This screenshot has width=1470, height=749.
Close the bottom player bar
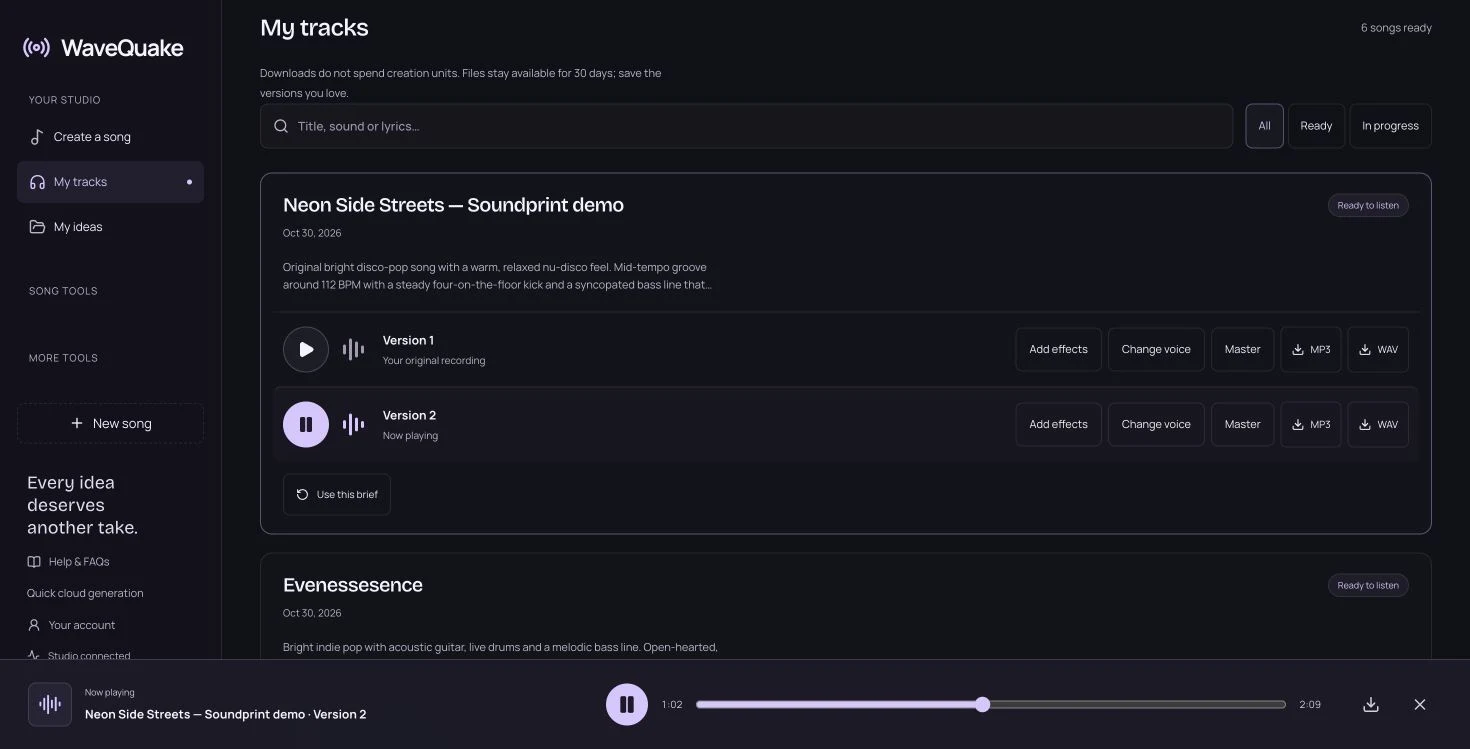coord(1420,704)
